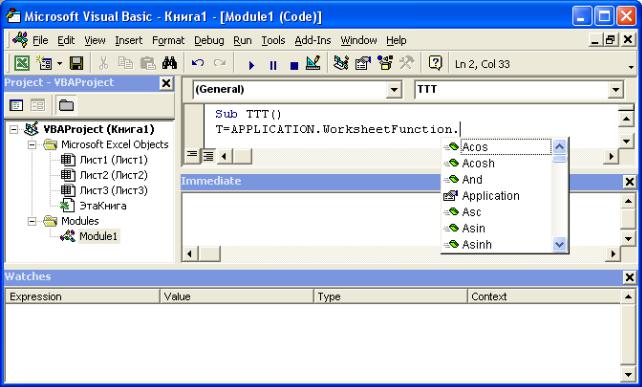Open the Edit menu

(x=66, y=40)
